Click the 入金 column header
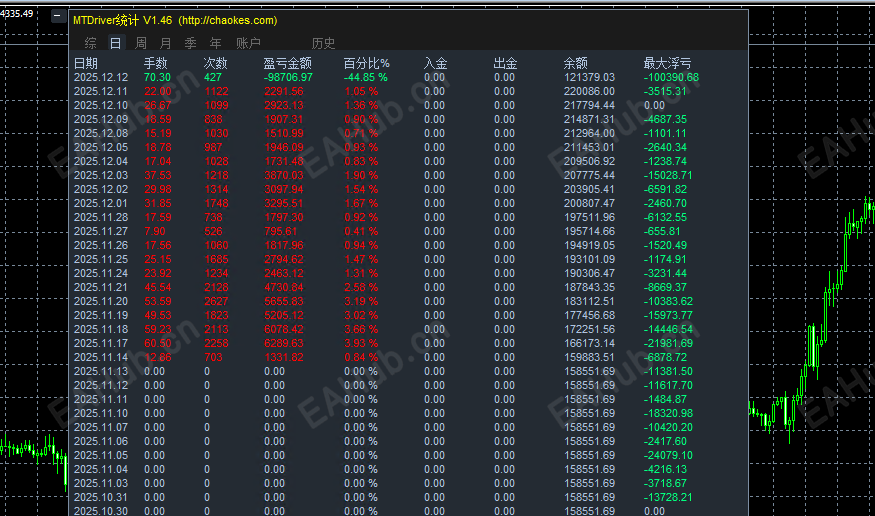This screenshot has height=516, width=875. (x=435, y=63)
